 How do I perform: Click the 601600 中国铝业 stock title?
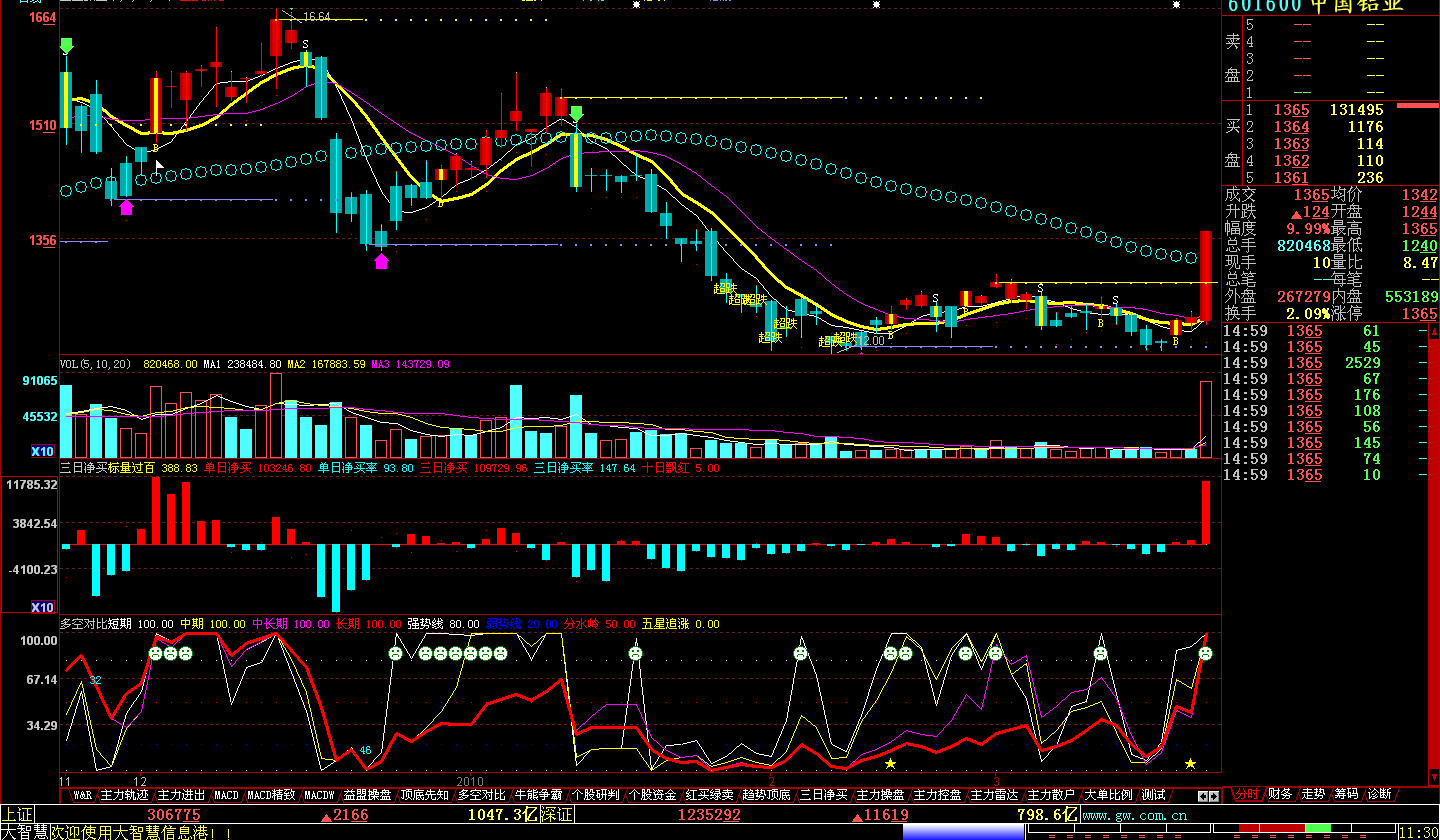[1315, 5]
